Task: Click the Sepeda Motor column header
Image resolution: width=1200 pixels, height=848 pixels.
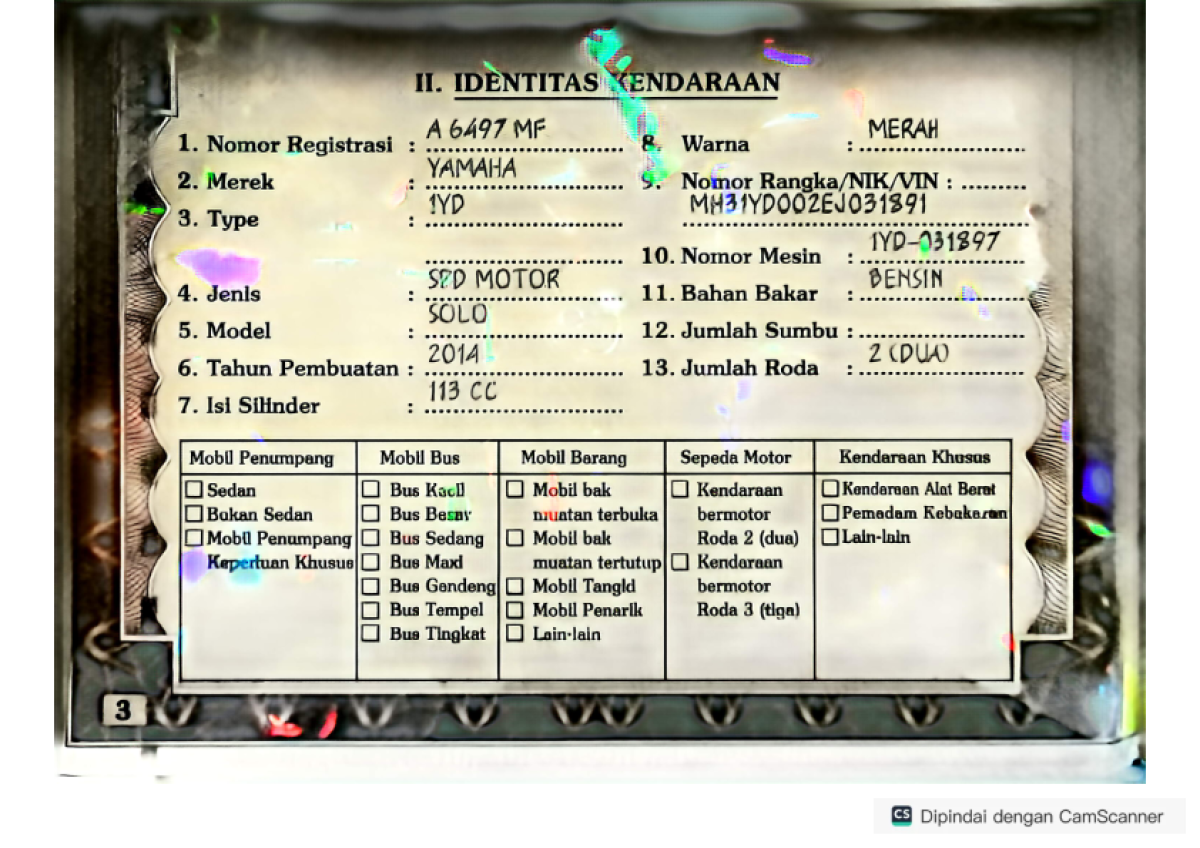Action: (735, 458)
